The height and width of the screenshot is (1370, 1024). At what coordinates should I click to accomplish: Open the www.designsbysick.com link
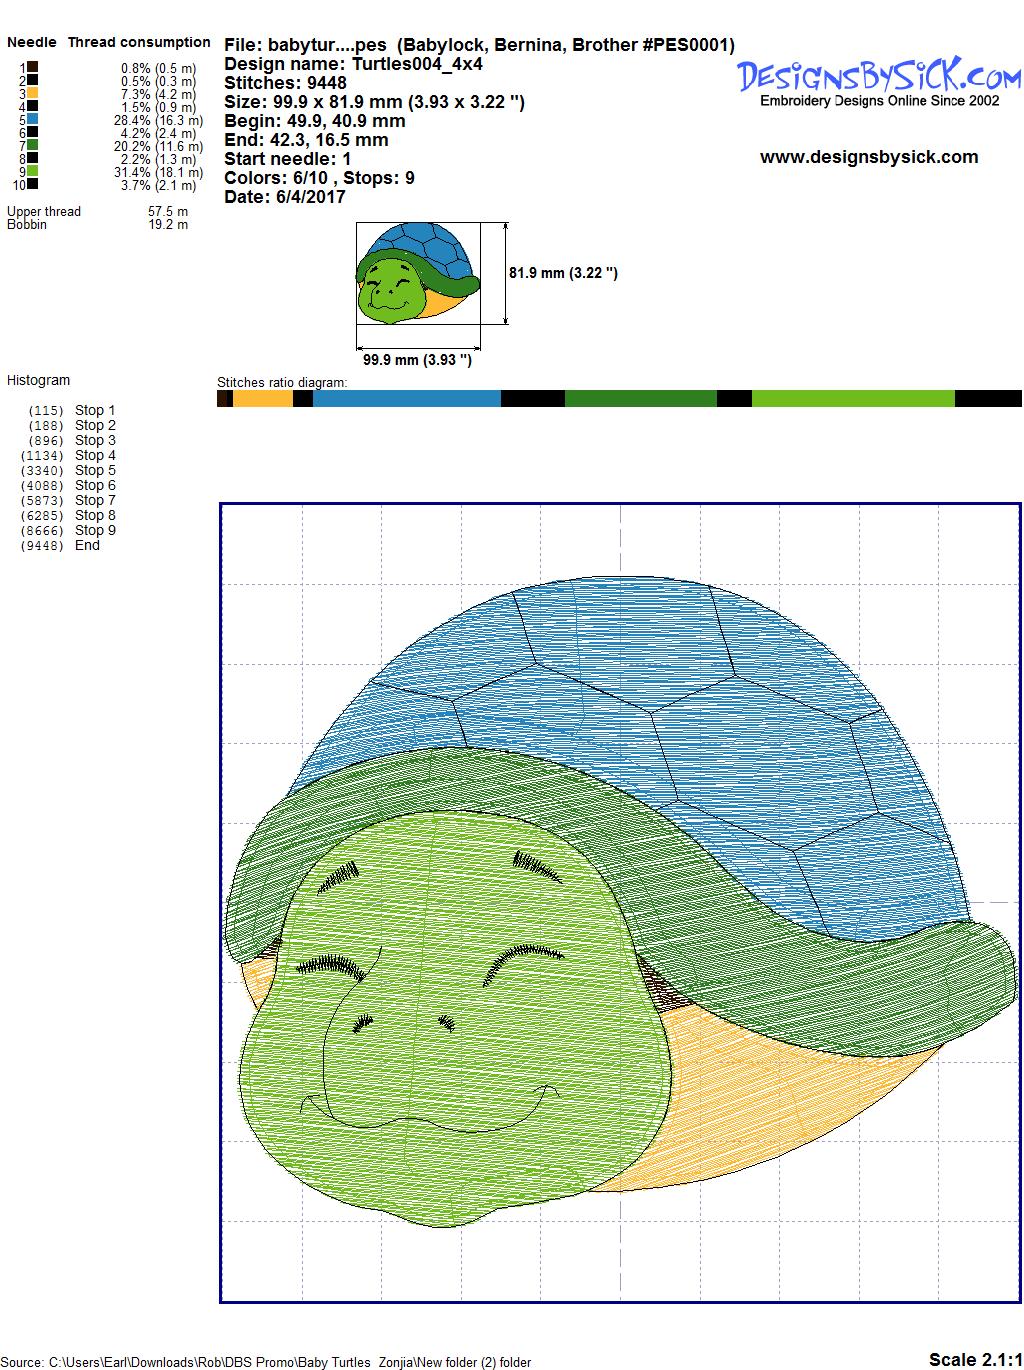[x=868, y=157]
